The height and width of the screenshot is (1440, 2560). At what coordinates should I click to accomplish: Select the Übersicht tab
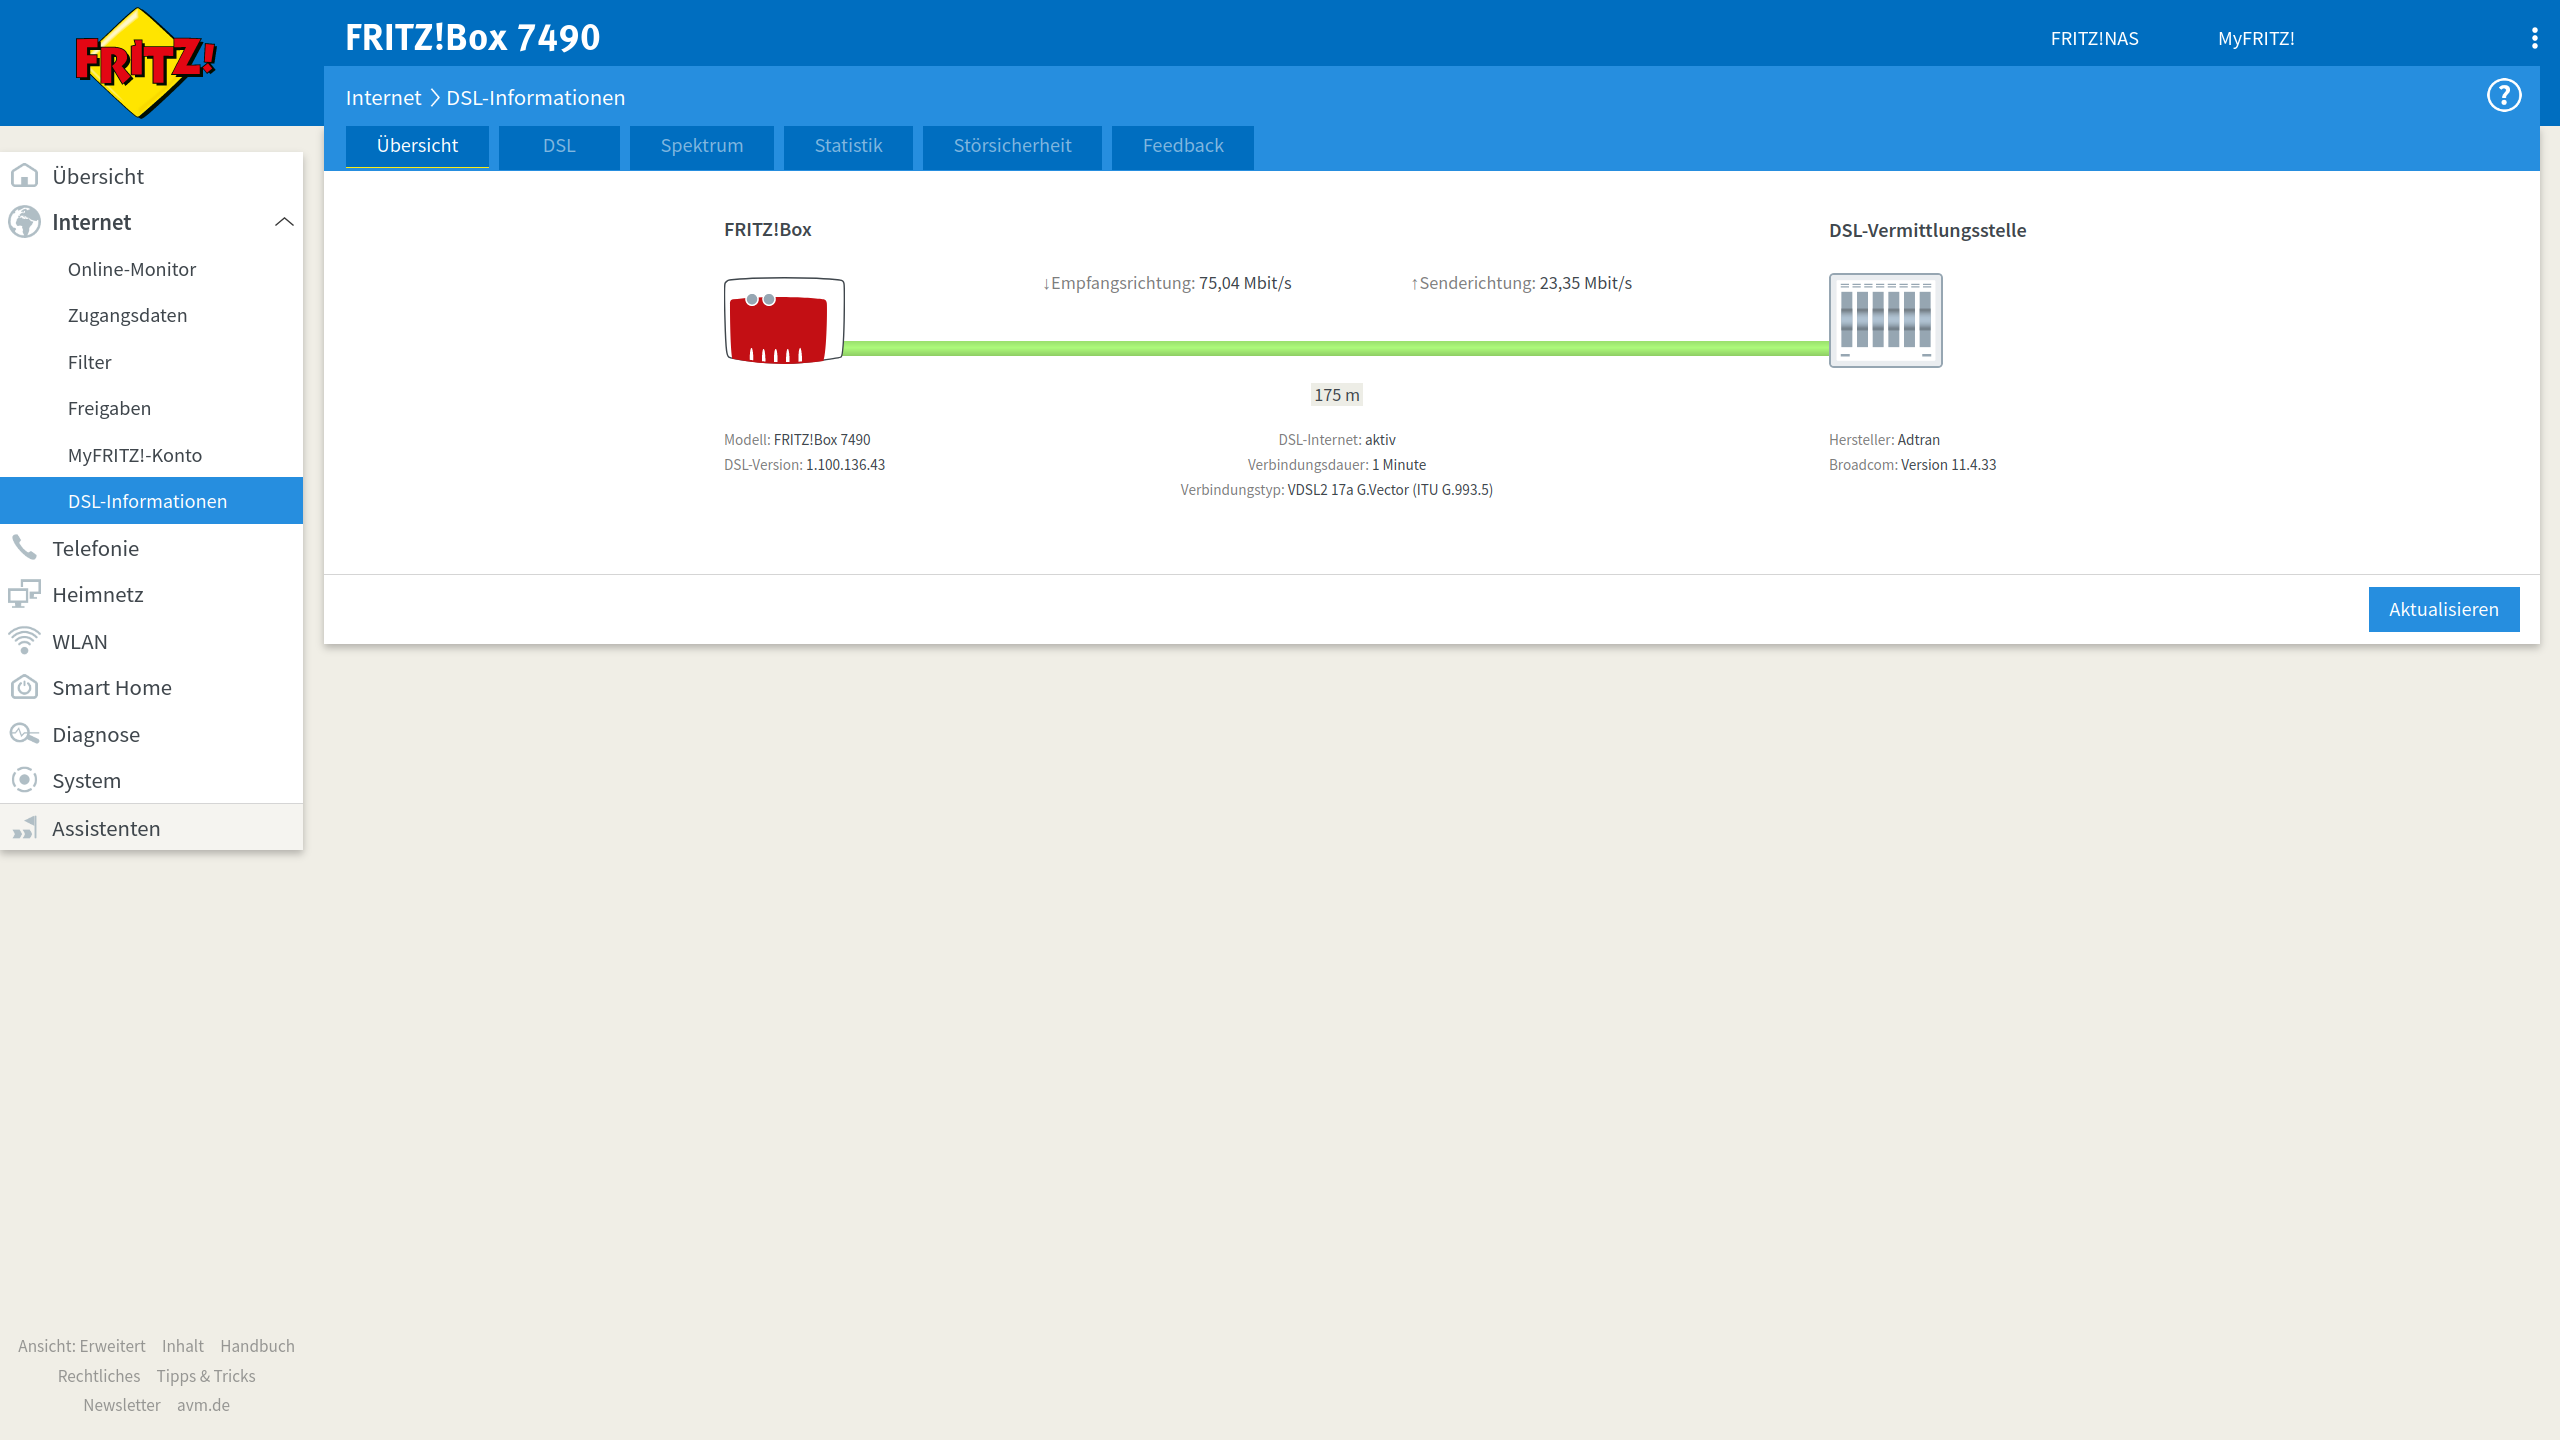417,146
